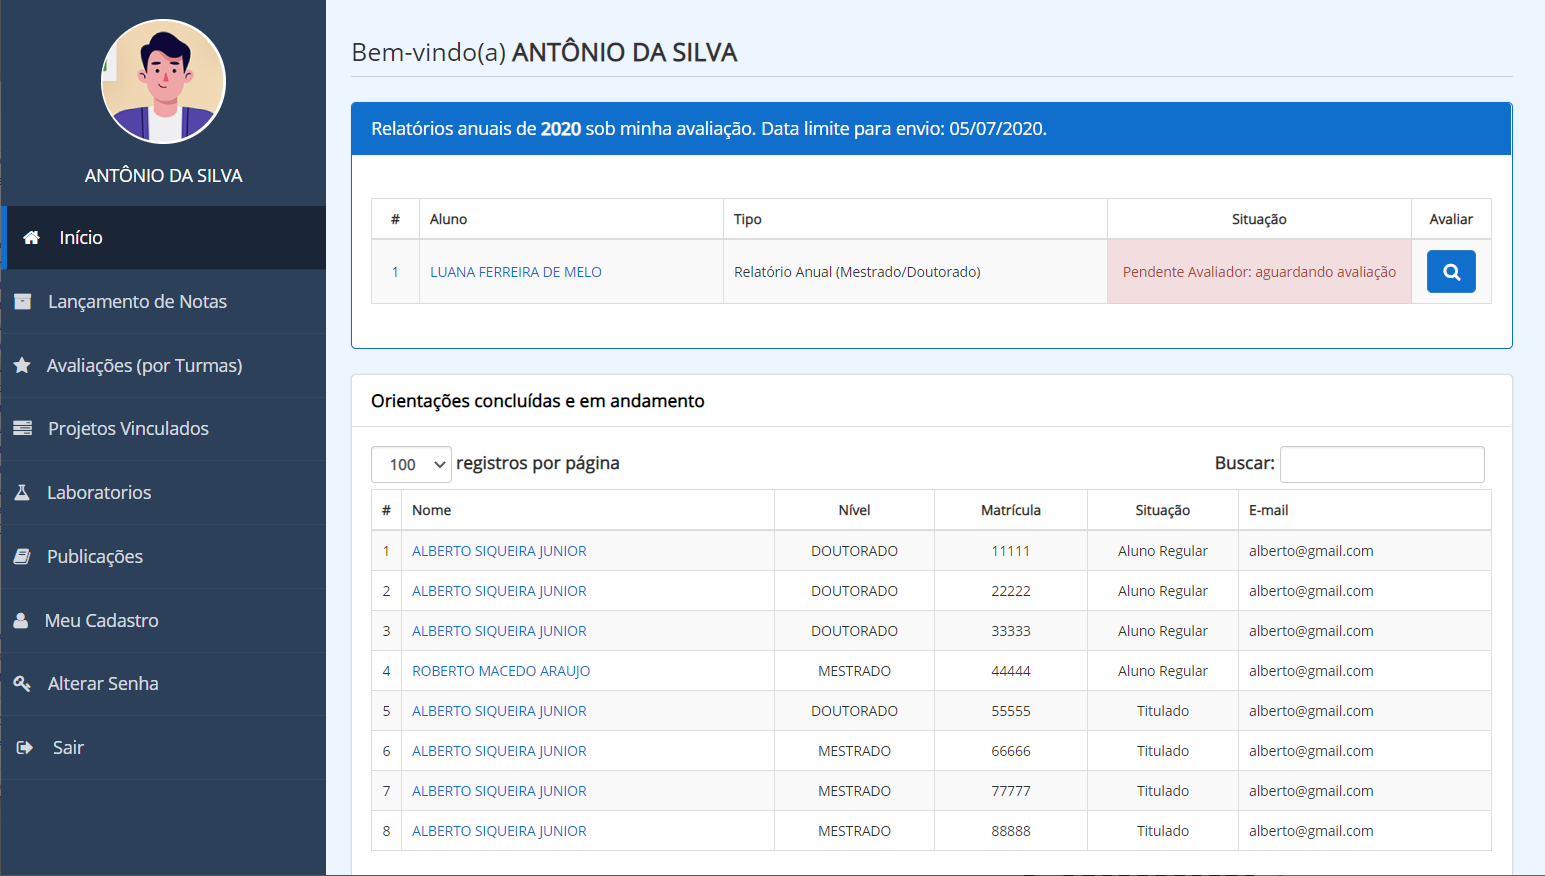Open Projetos Vinculados page
The width and height of the screenshot is (1545, 876).
point(163,428)
